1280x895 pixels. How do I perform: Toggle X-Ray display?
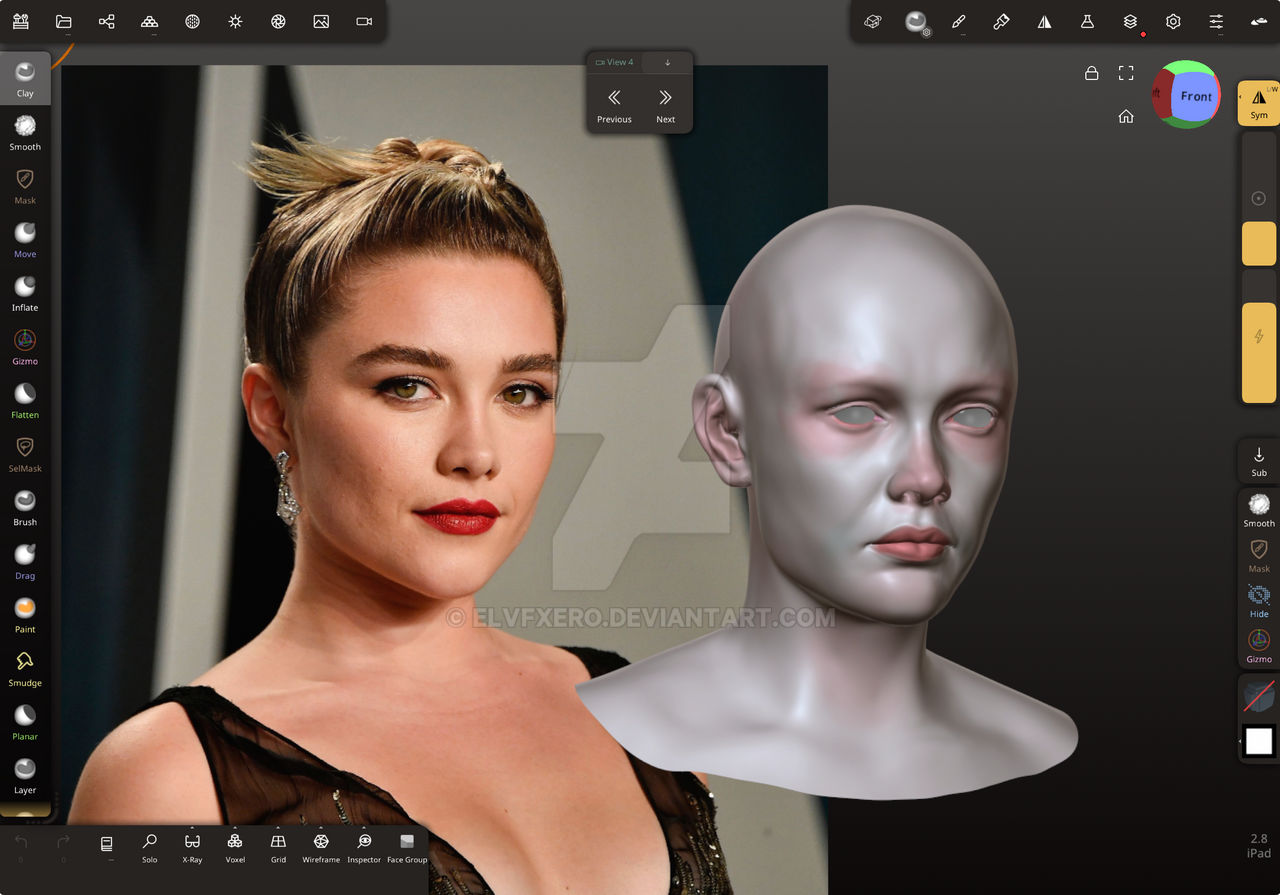click(x=192, y=848)
